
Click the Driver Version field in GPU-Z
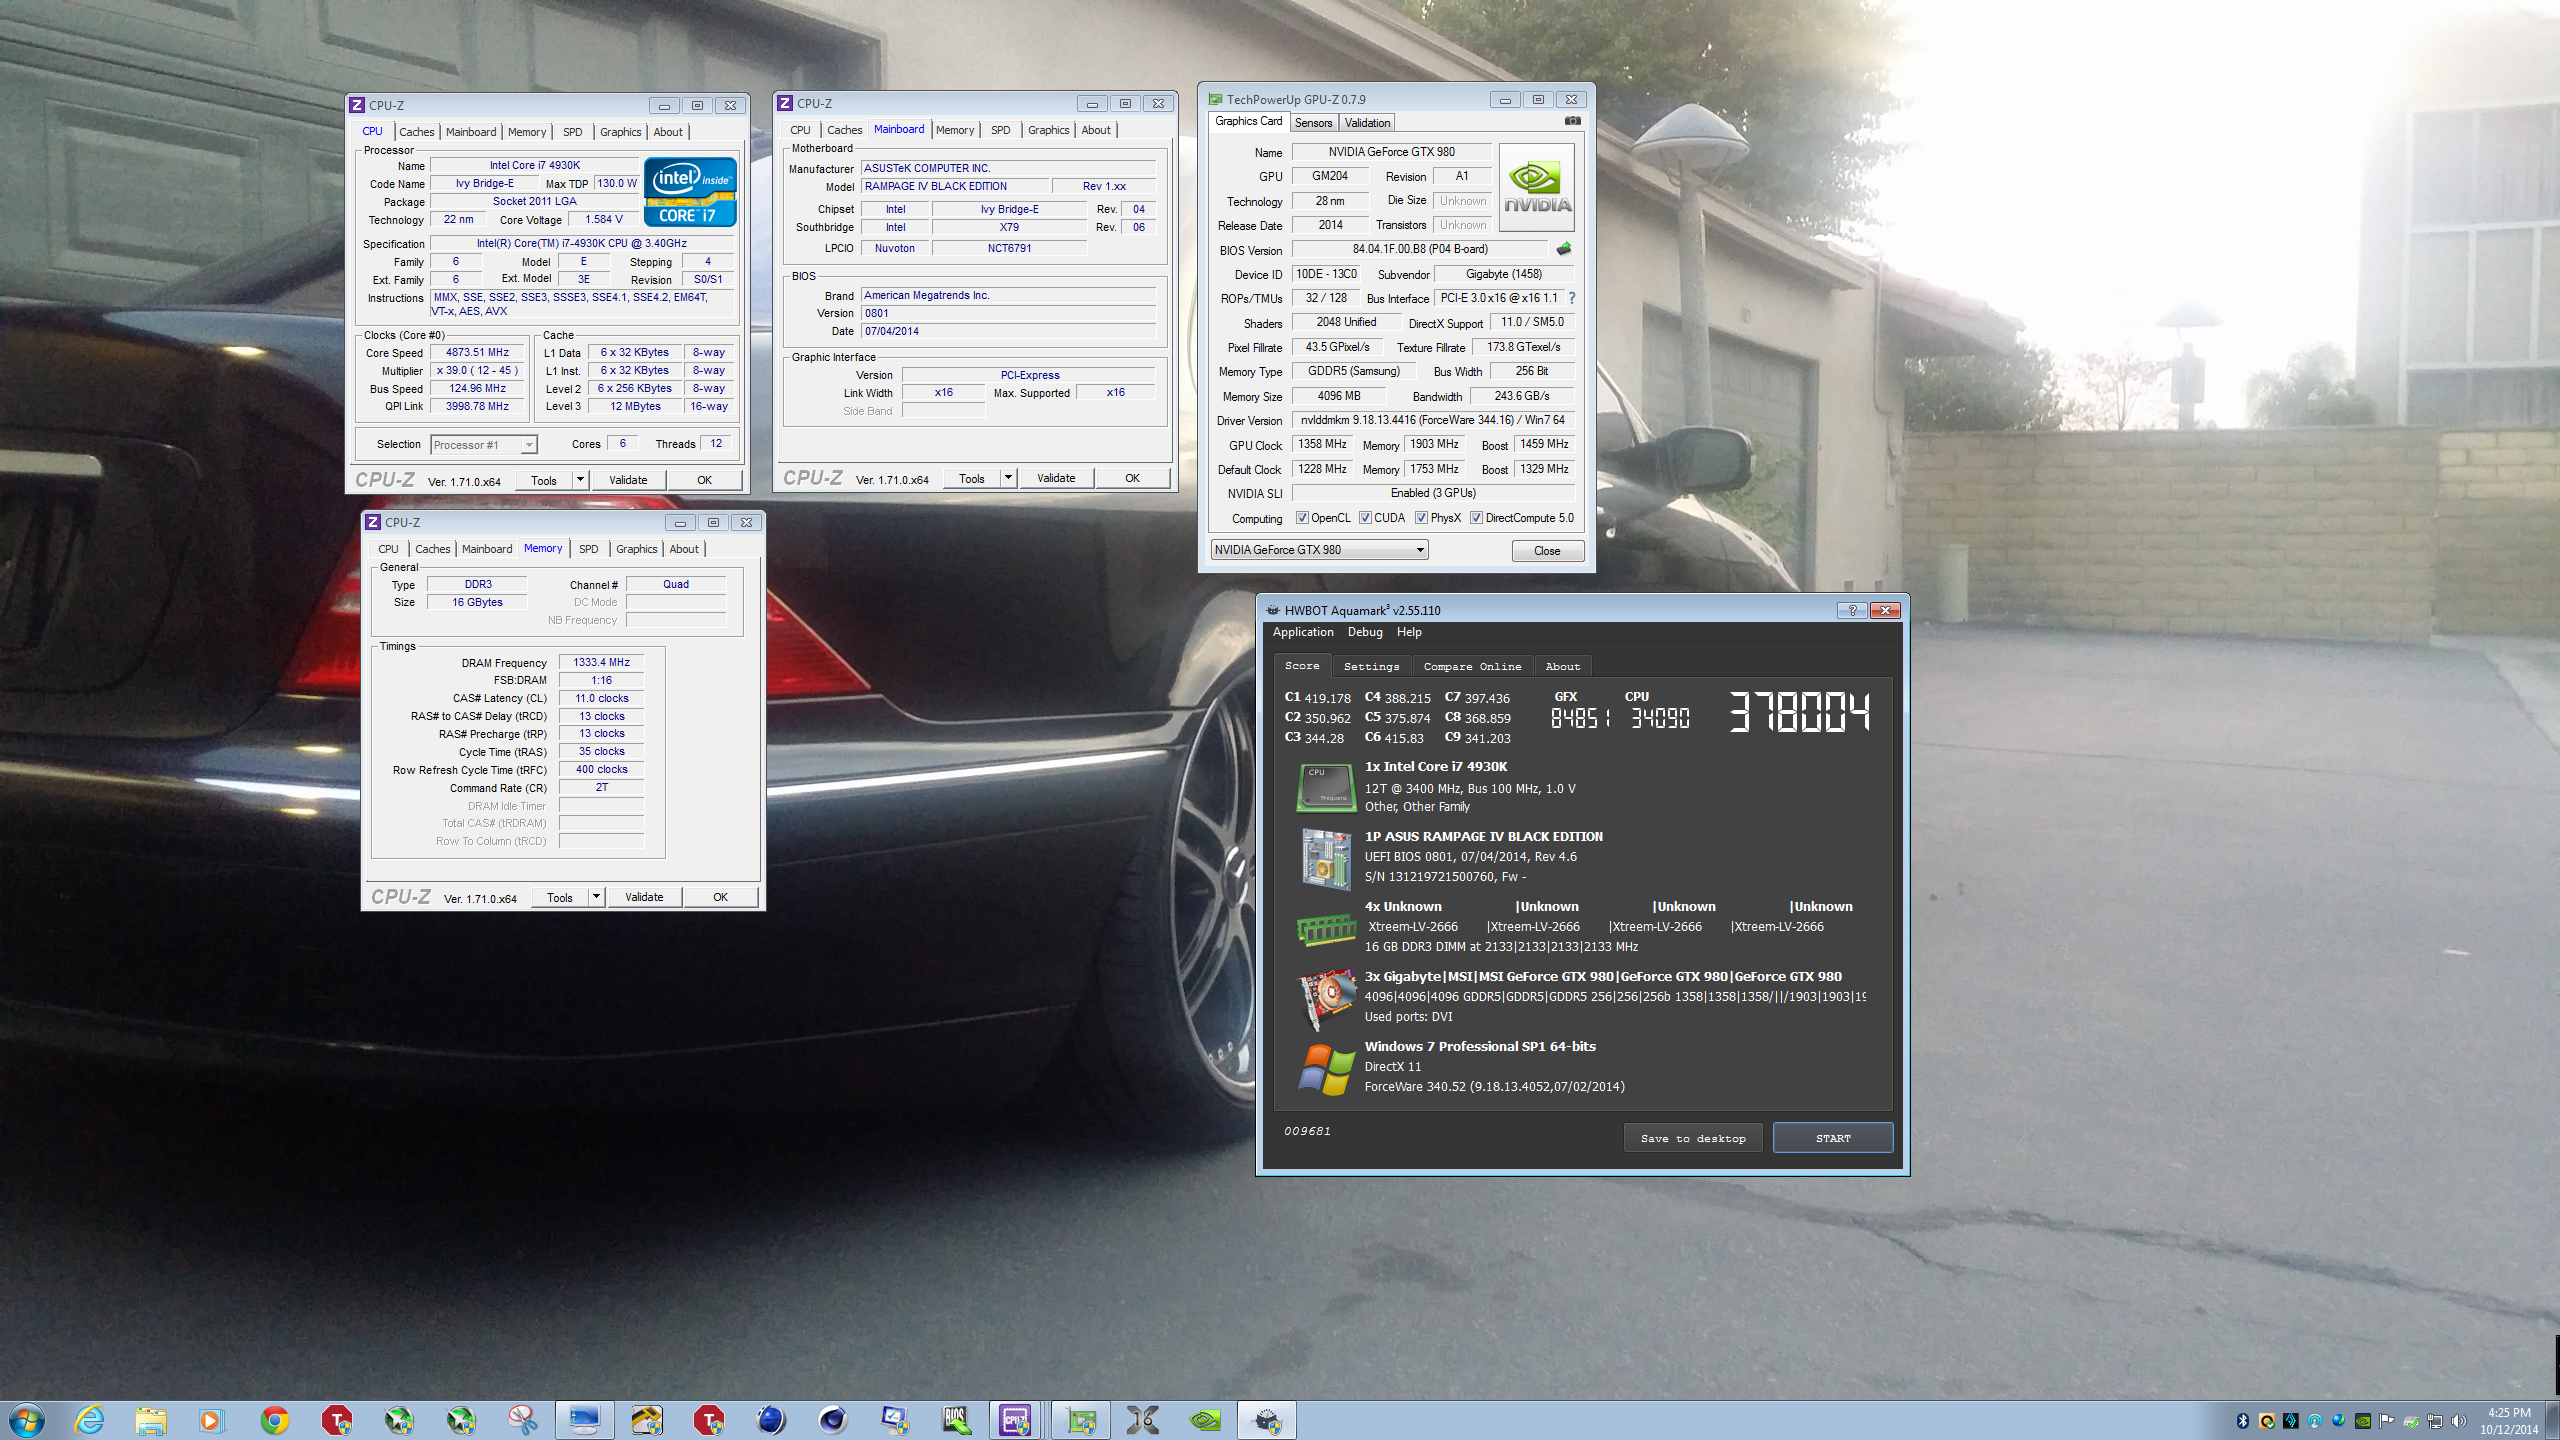1434,420
